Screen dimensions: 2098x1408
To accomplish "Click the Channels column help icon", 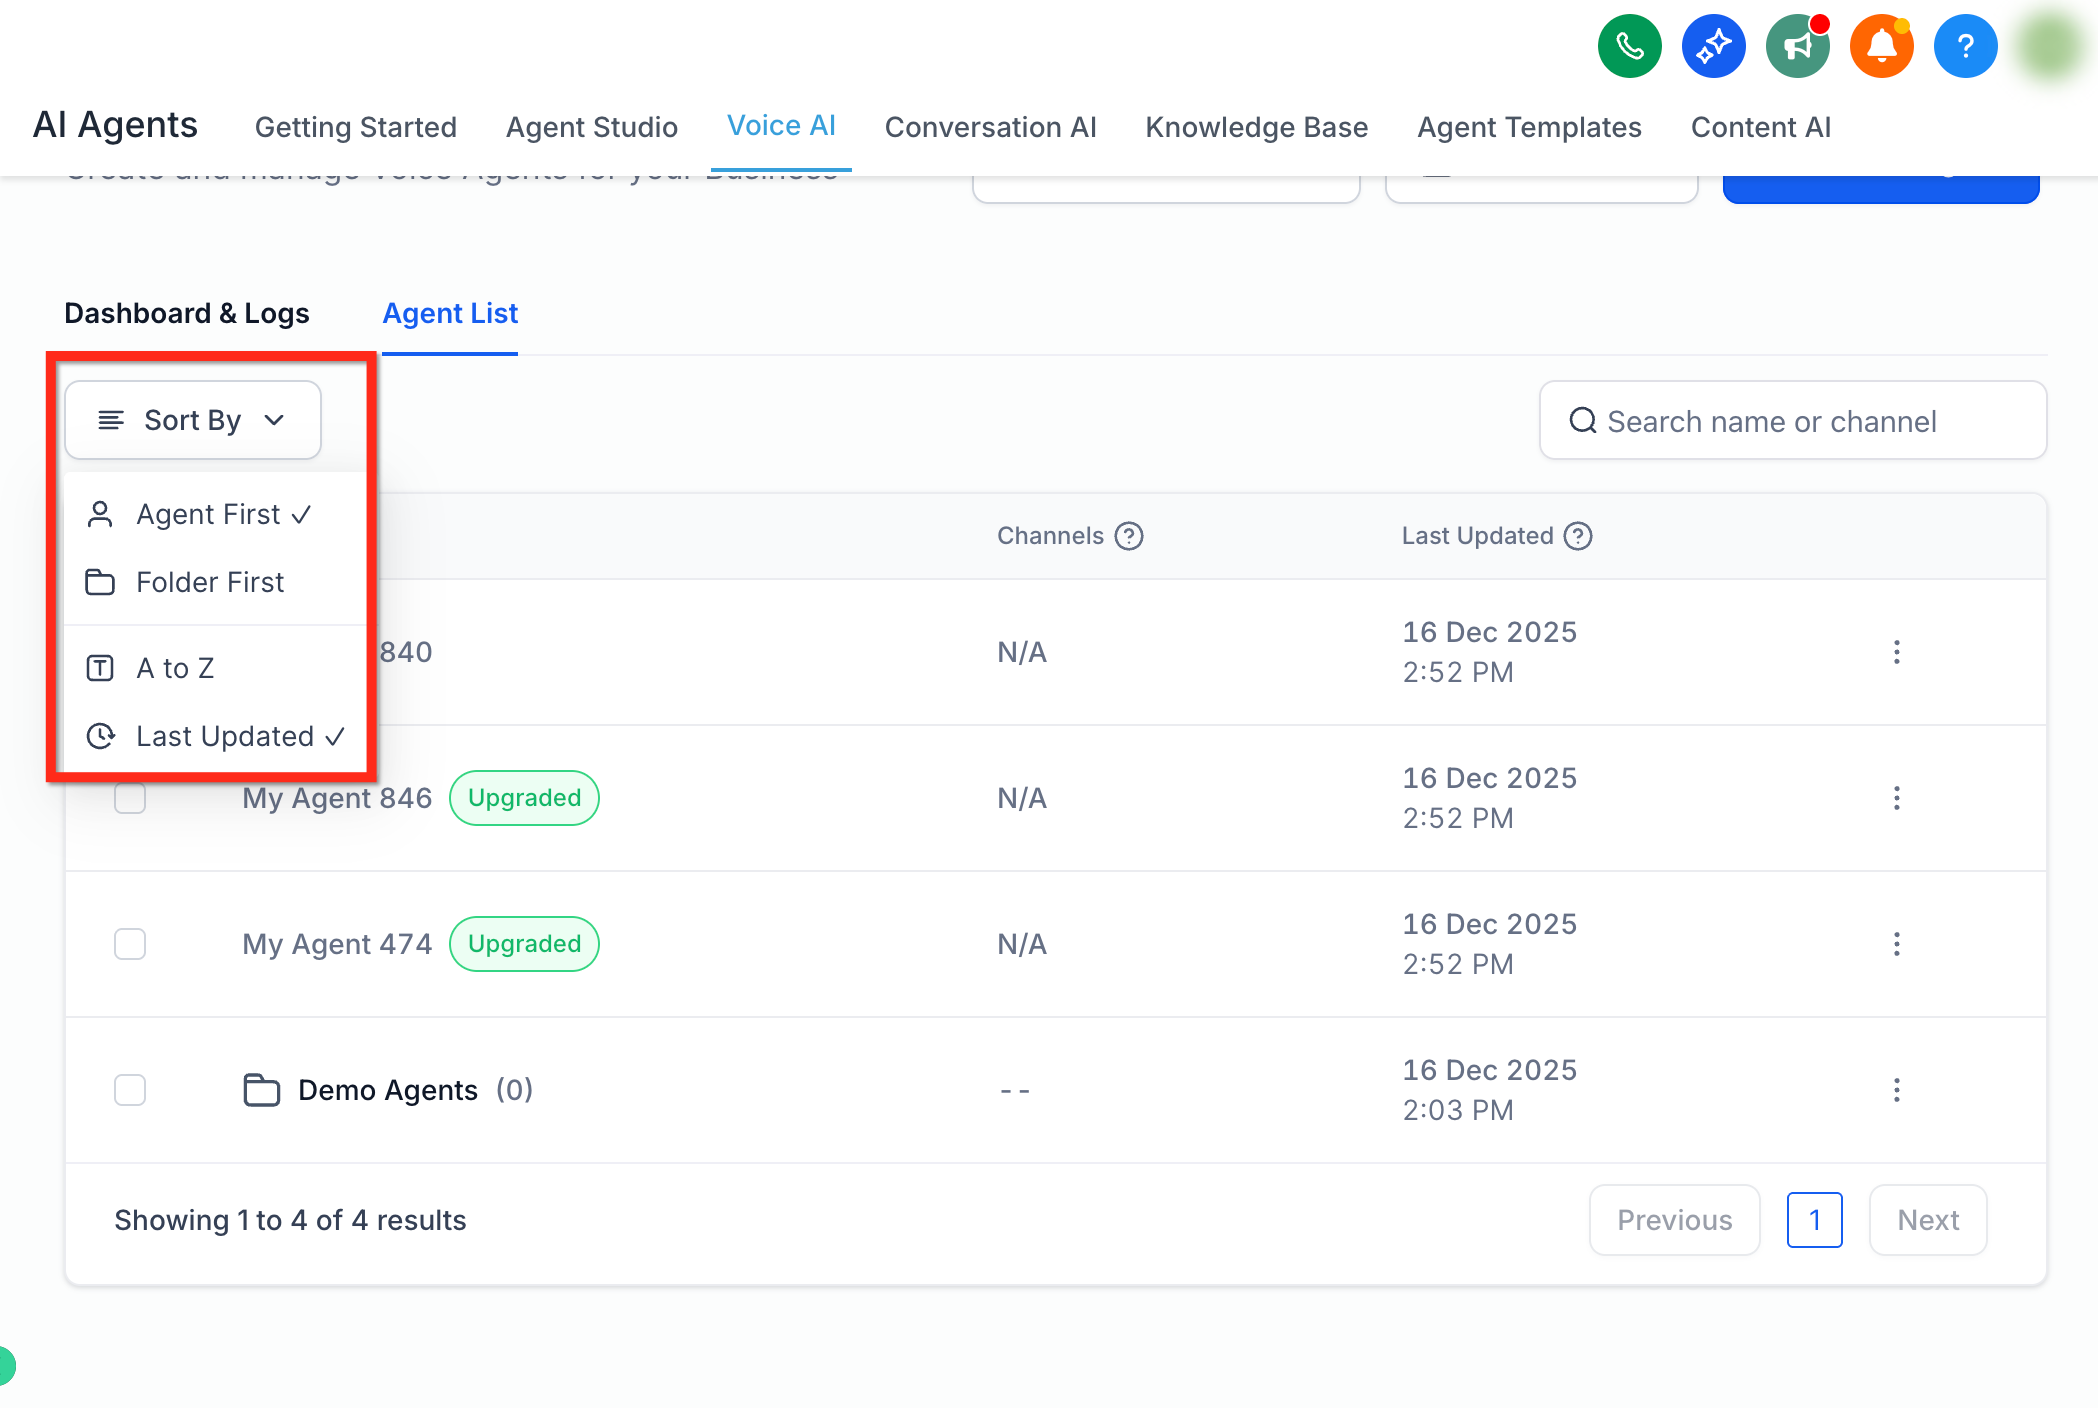I will click(1129, 536).
